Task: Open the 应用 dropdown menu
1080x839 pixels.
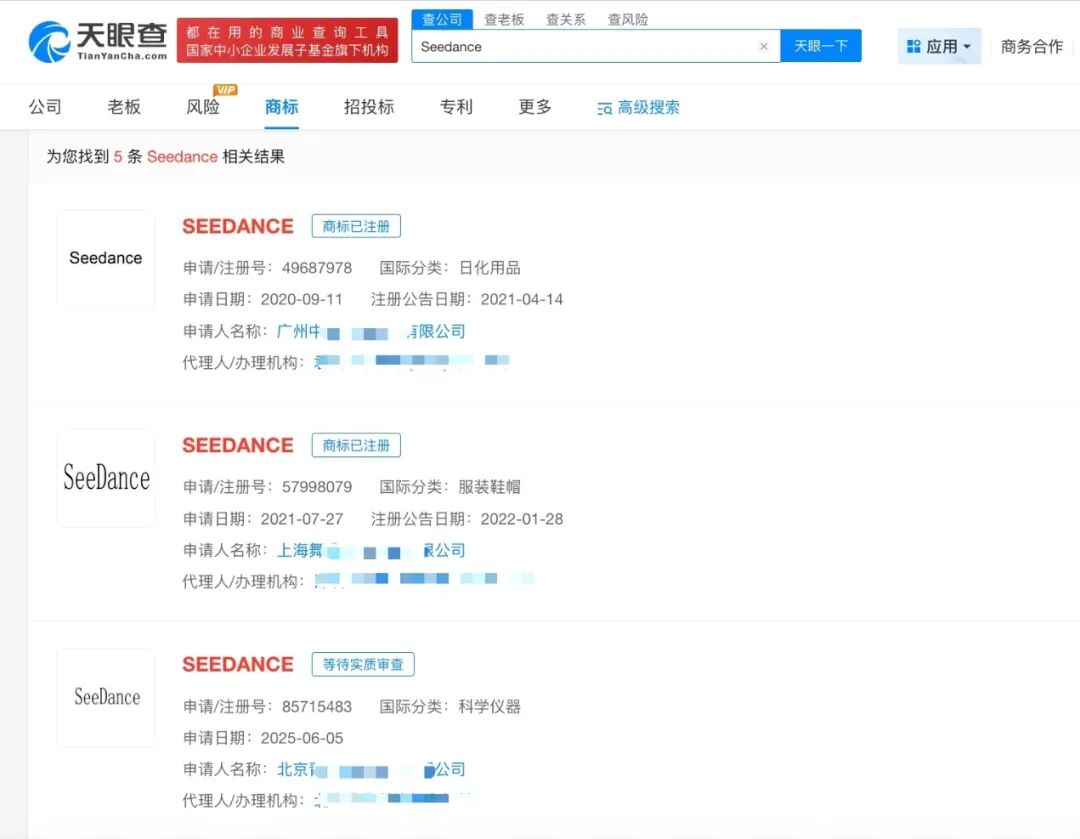Action: [939, 46]
